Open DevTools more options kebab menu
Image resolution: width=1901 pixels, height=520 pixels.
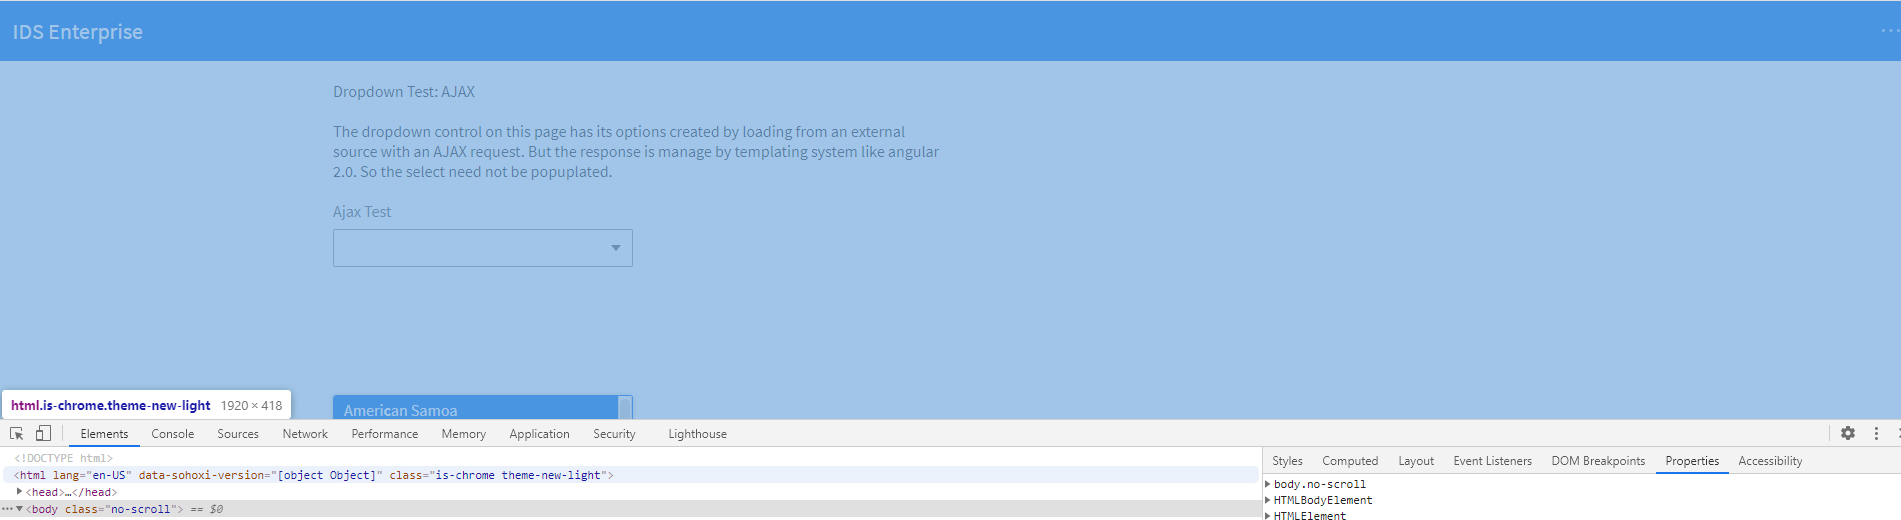tap(1876, 433)
